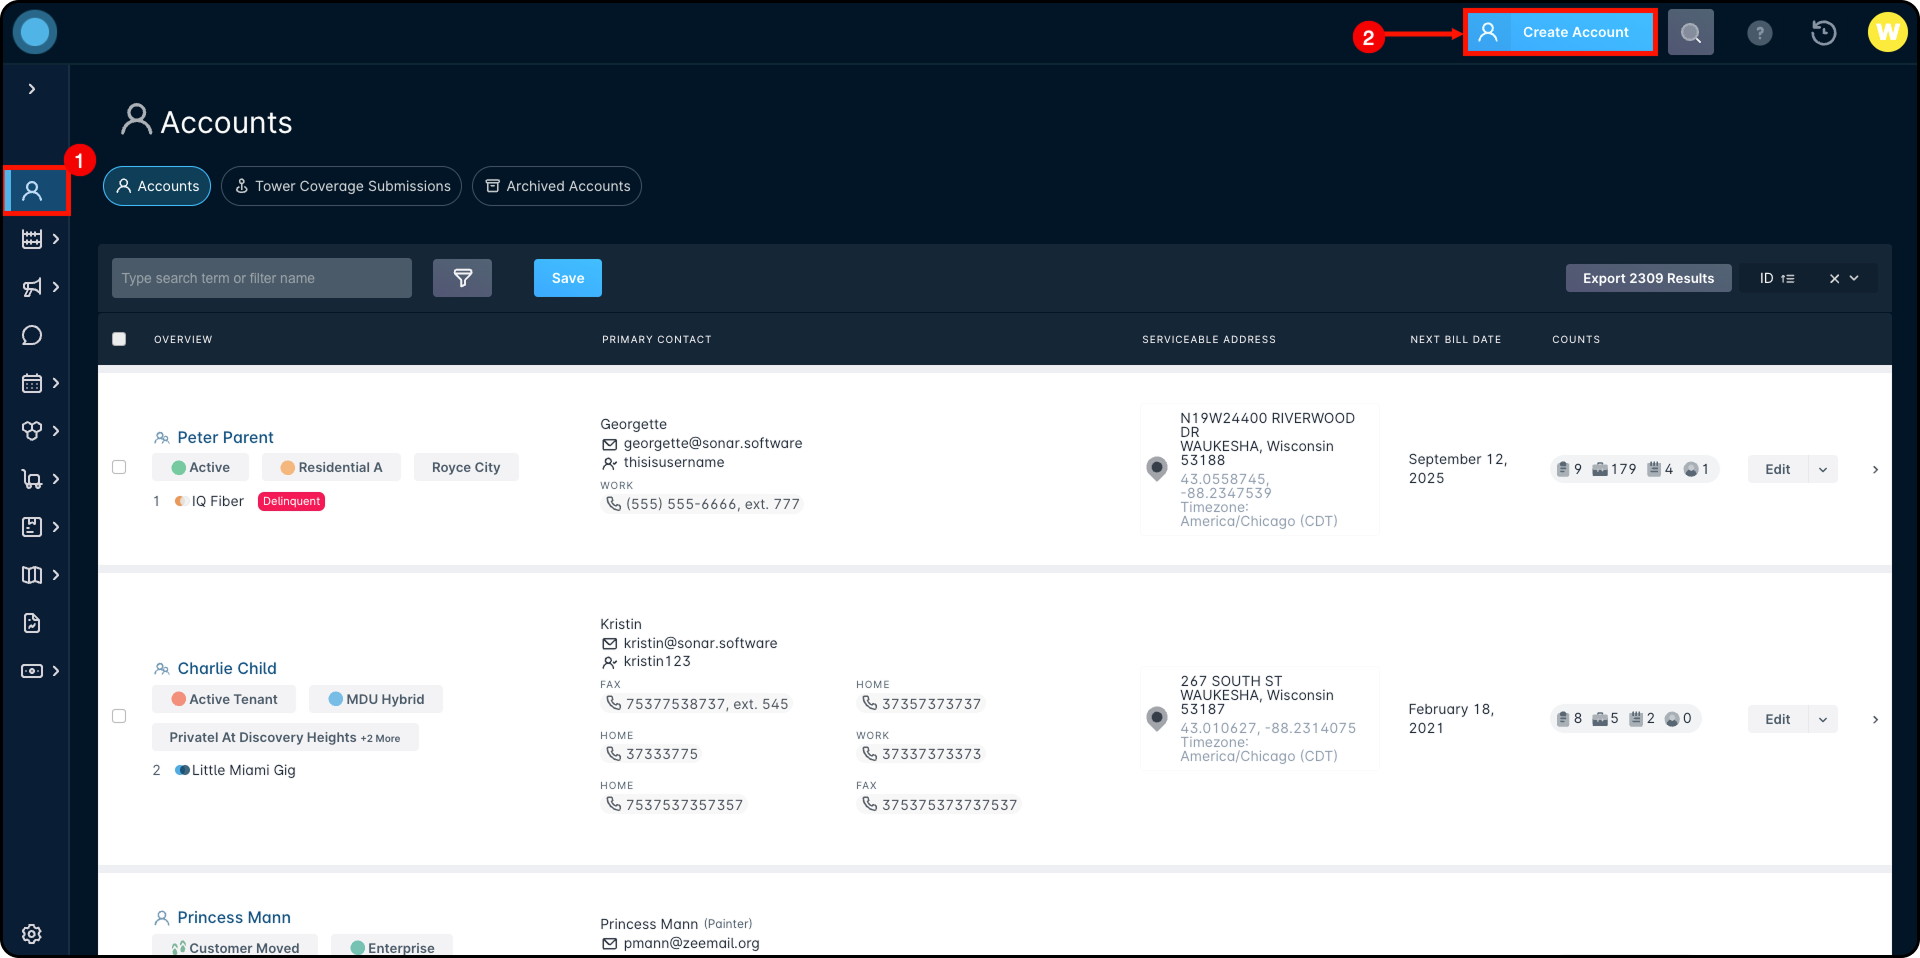Open the recent history clock icon
Screen dimensions: 1920x958
(1823, 33)
